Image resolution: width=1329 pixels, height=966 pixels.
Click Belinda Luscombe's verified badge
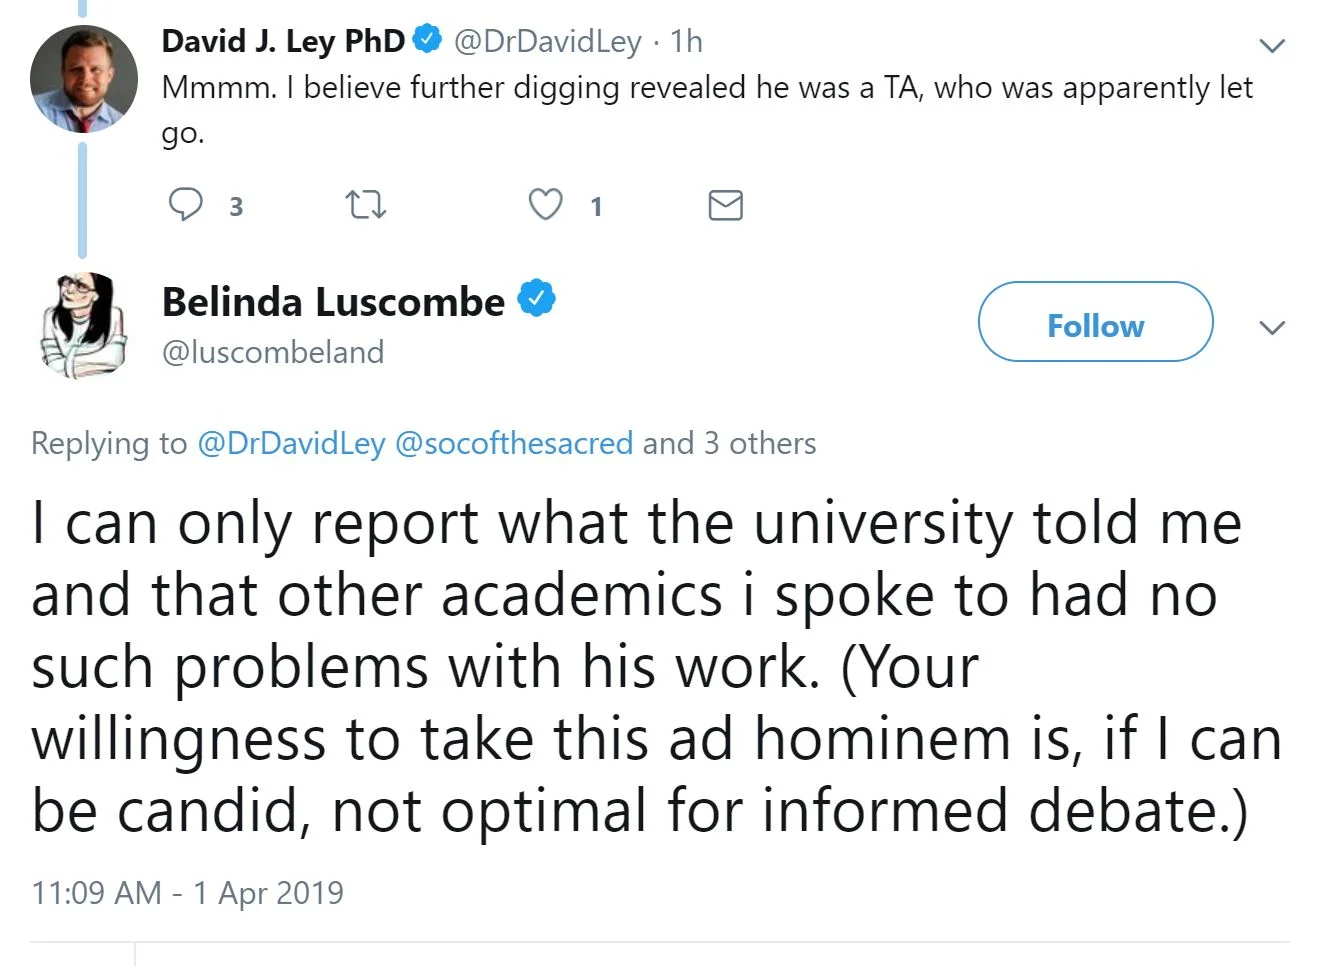[x=536, y=299]
